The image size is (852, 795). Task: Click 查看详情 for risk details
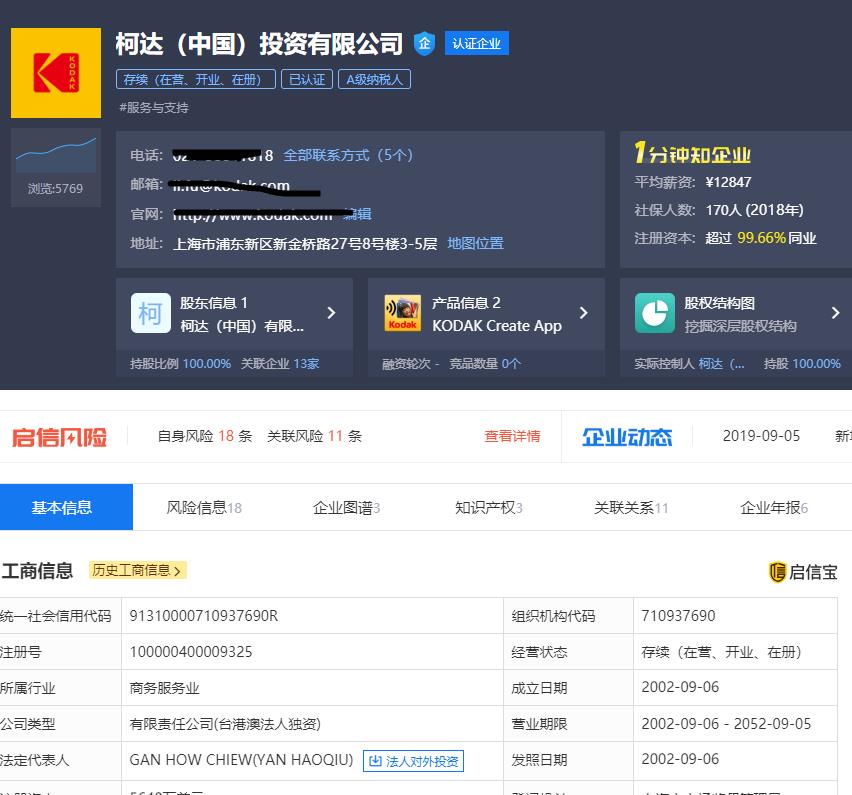coord(512,436)
